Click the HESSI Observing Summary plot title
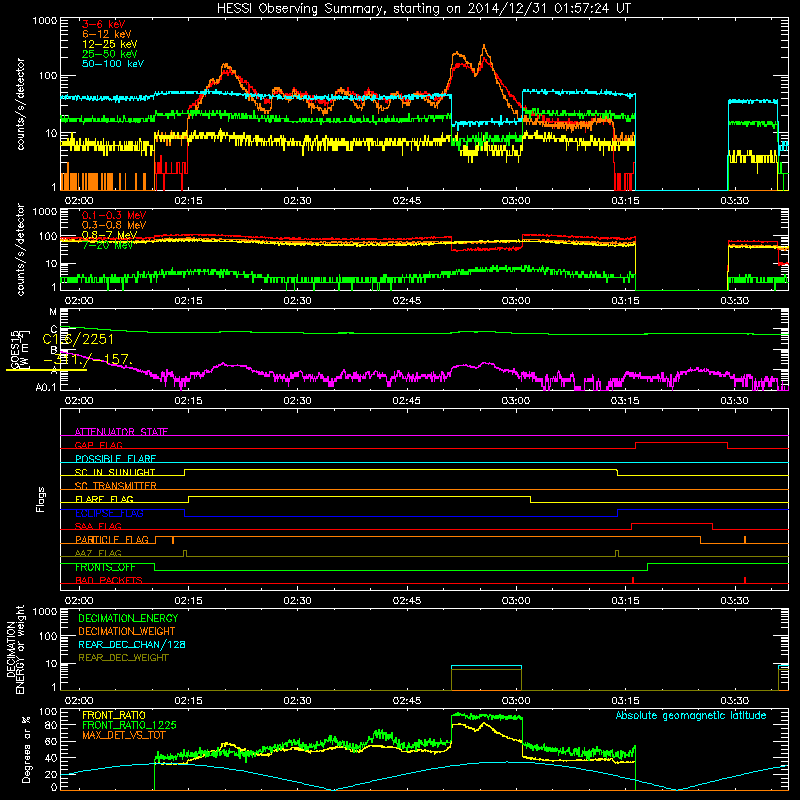 [x=424, y=9]
